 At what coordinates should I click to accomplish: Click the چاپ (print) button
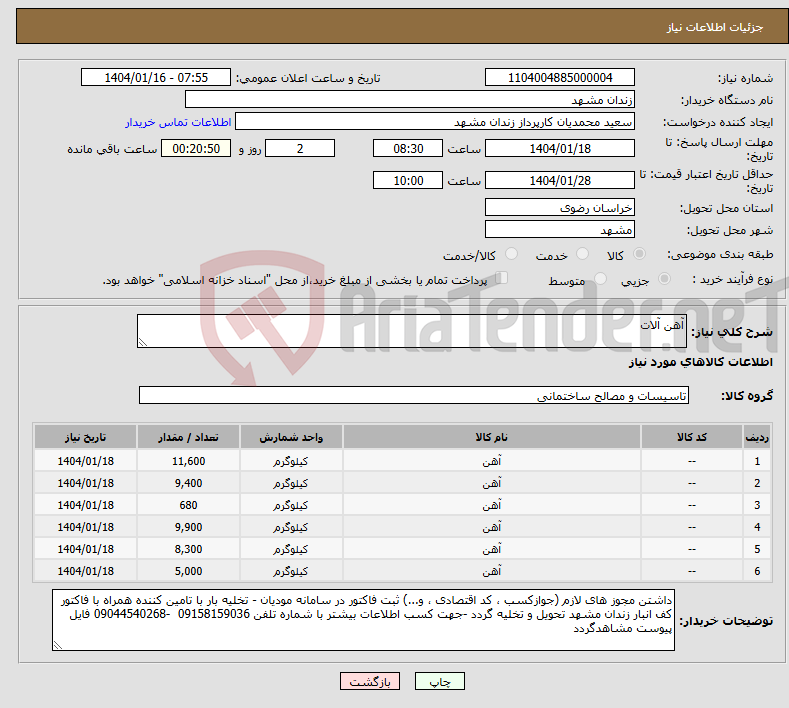pyautogui.click(x=439, y=681)
